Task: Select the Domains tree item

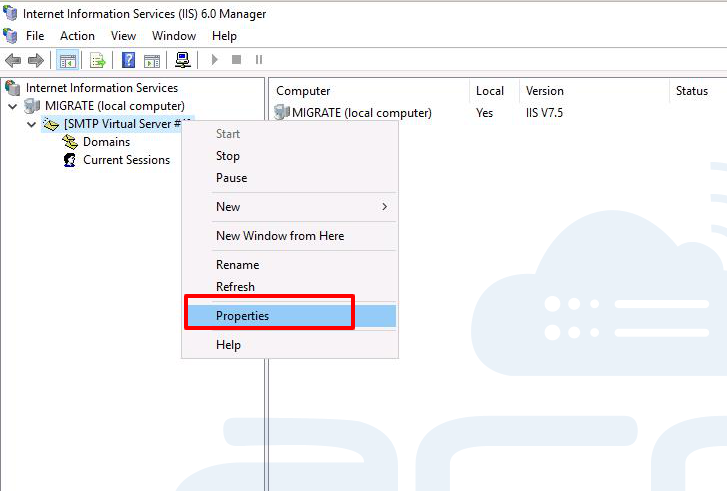Action: pyautogui.click(x=106, y=142)
